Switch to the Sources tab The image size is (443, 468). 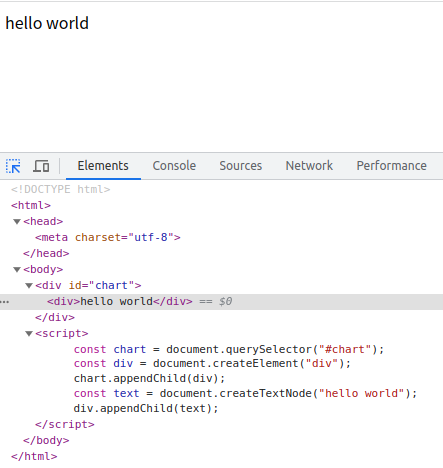[x=241, y=166]
